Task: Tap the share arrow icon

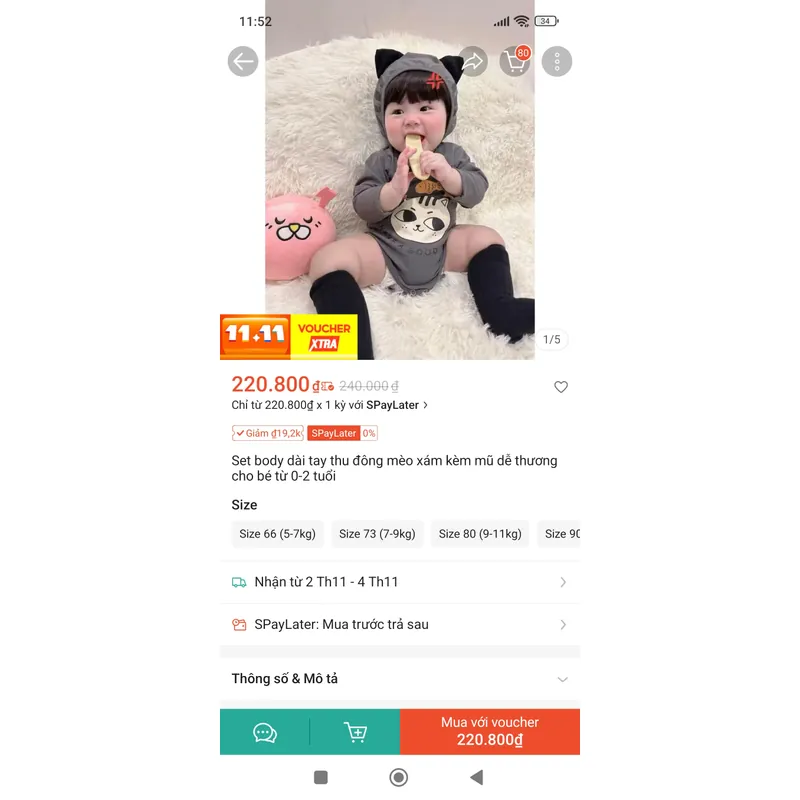Action: click(472, 62)
